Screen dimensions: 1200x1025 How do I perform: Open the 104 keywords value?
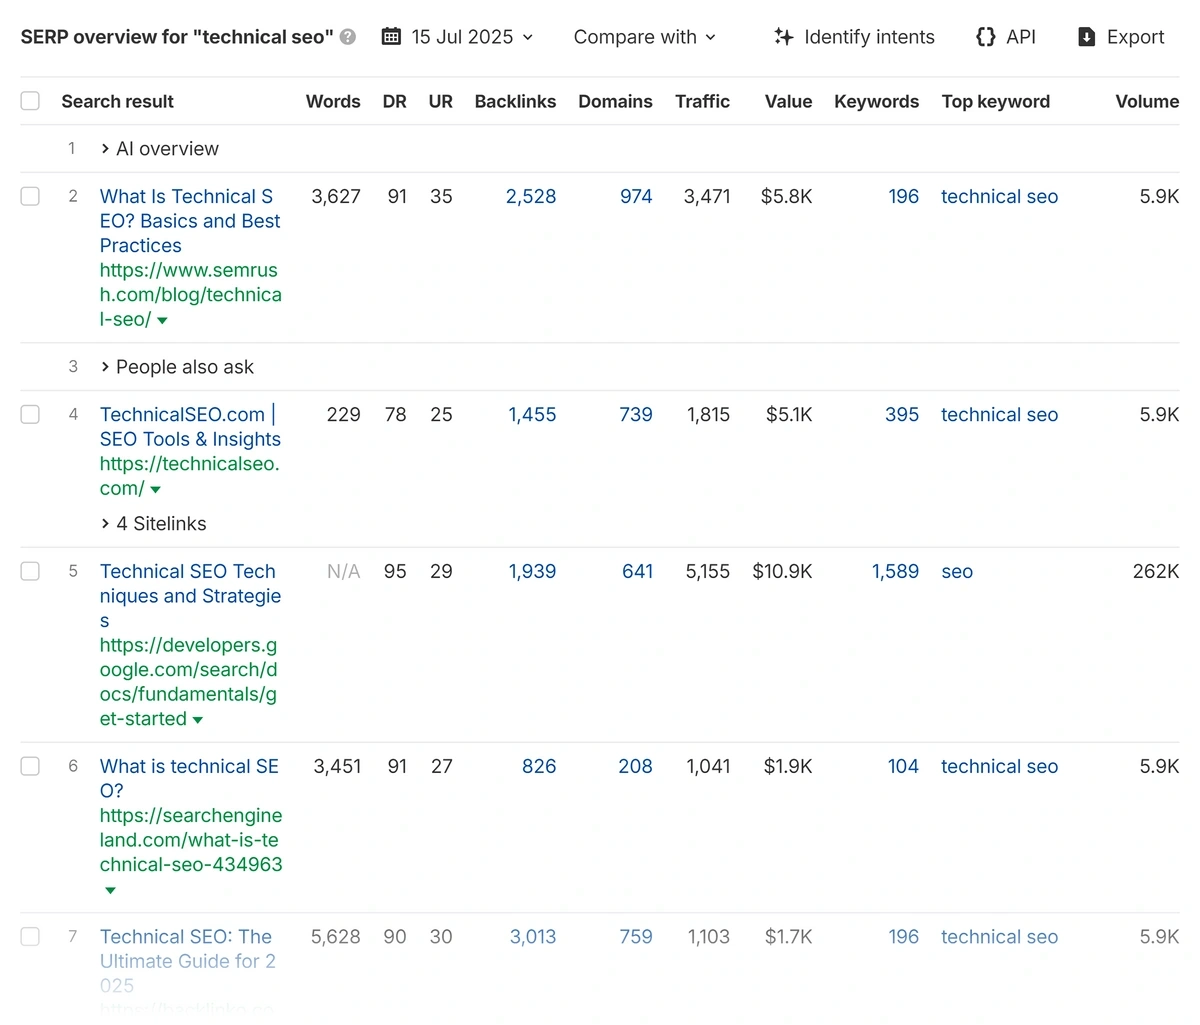click(x=903, y=767)
